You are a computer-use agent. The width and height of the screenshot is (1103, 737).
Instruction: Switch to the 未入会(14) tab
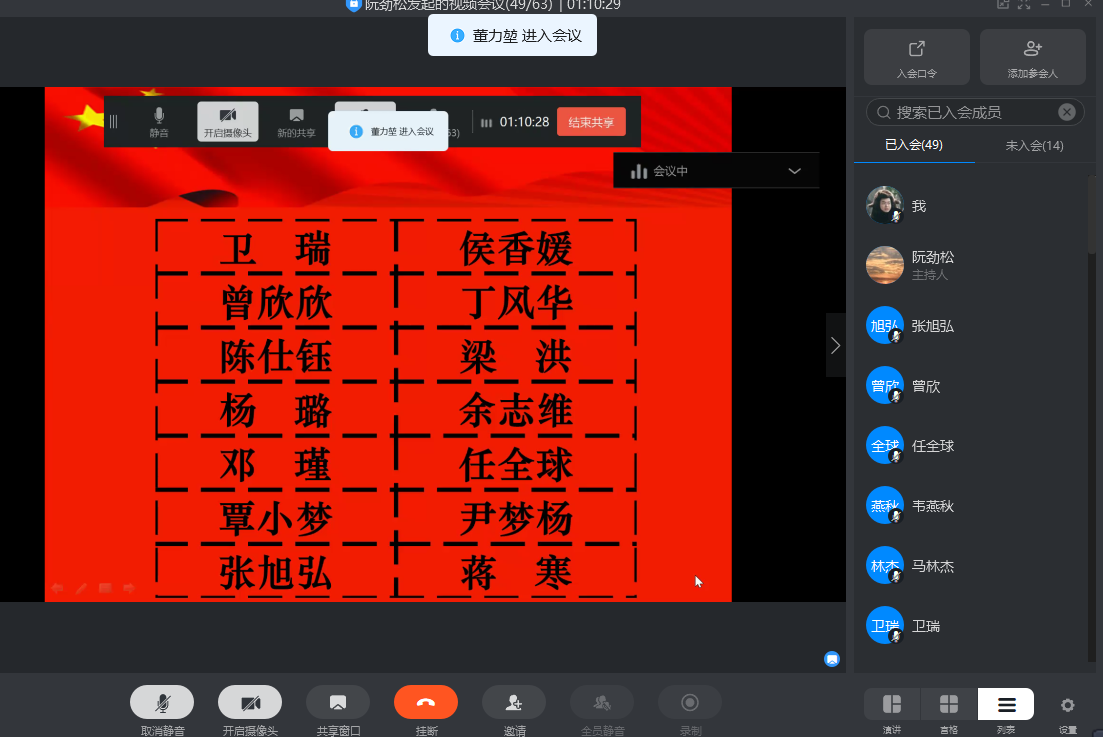pyautogui.click(x=1034, y=145)
